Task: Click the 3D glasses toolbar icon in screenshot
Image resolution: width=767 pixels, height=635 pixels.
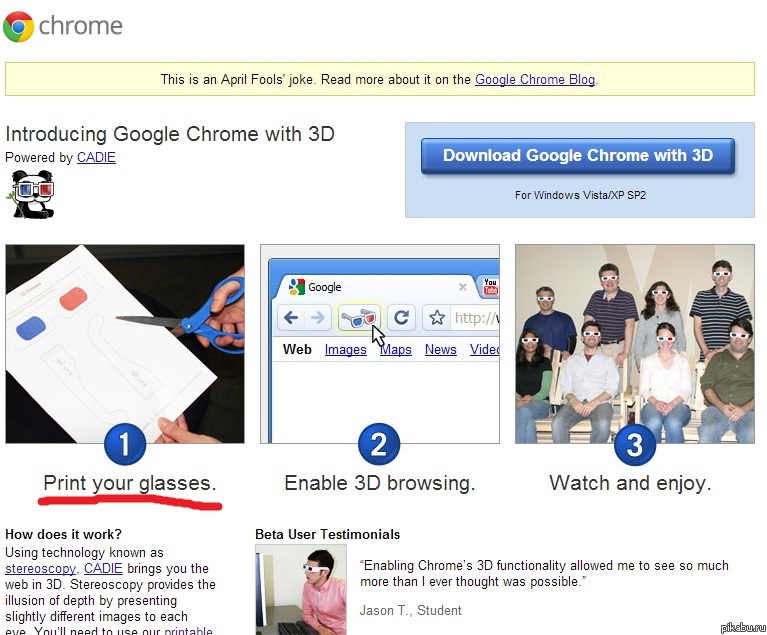Action: point(359,318)
